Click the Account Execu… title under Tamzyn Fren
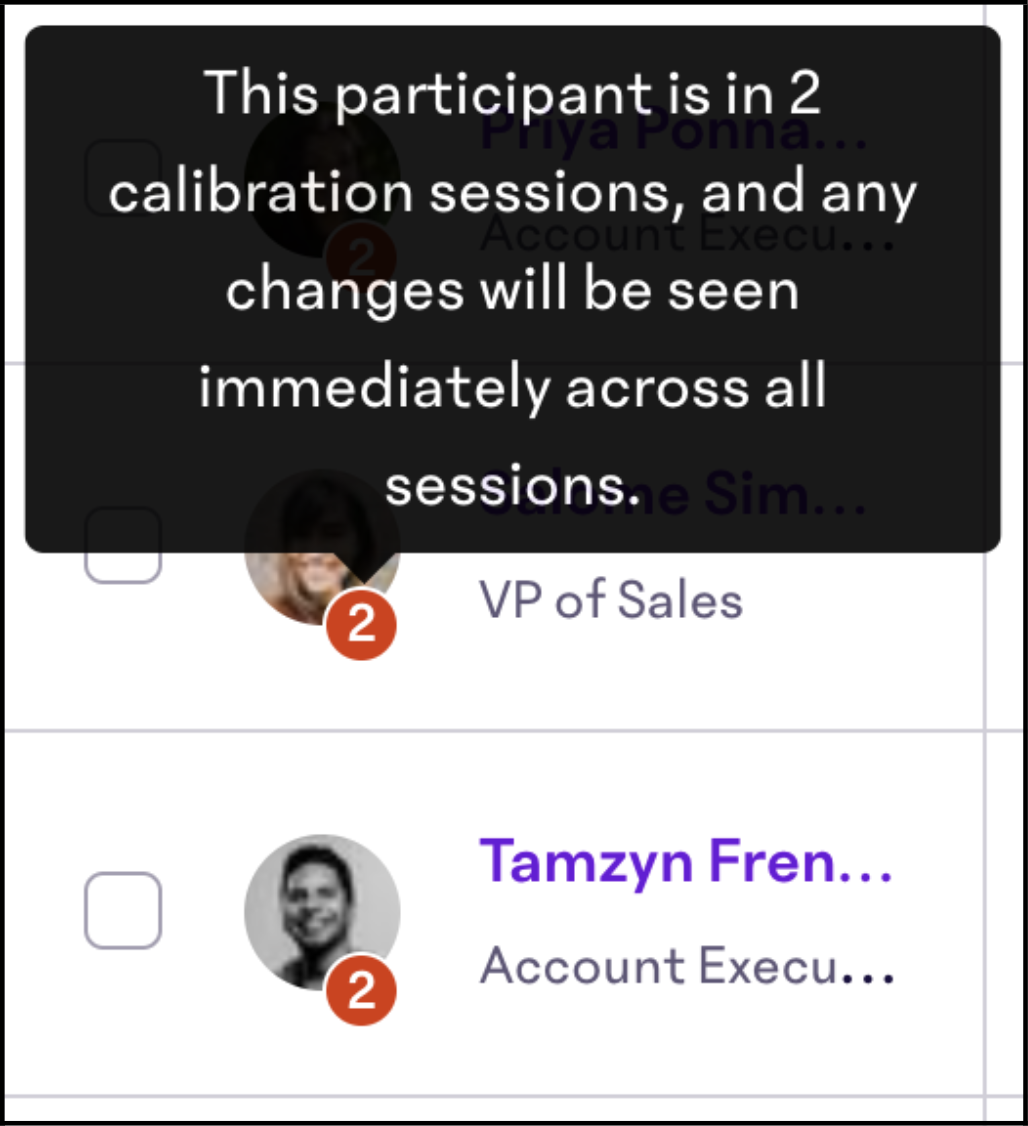 (687, 965)
